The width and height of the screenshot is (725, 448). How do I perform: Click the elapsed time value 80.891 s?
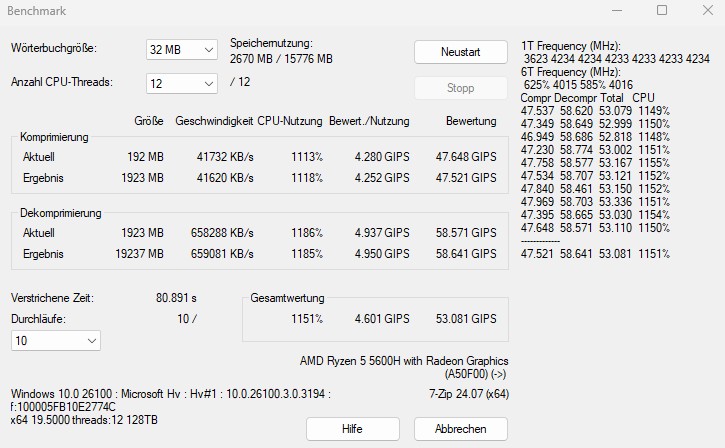[x=176, y=298]
